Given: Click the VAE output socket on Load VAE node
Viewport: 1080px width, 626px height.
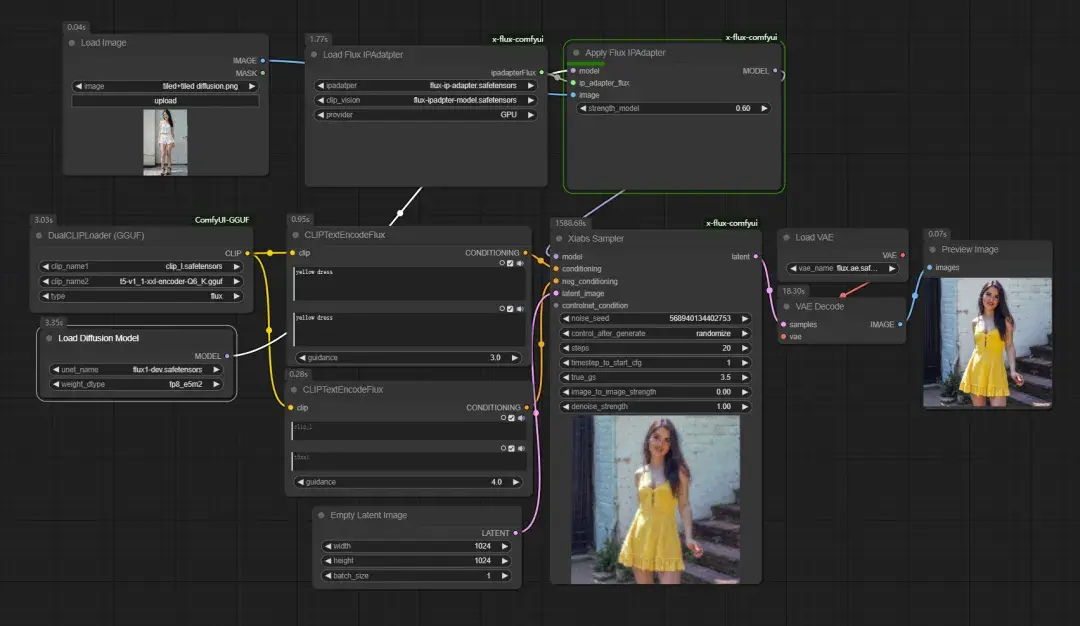Looking at the screenshot, I should coord(903,255).
